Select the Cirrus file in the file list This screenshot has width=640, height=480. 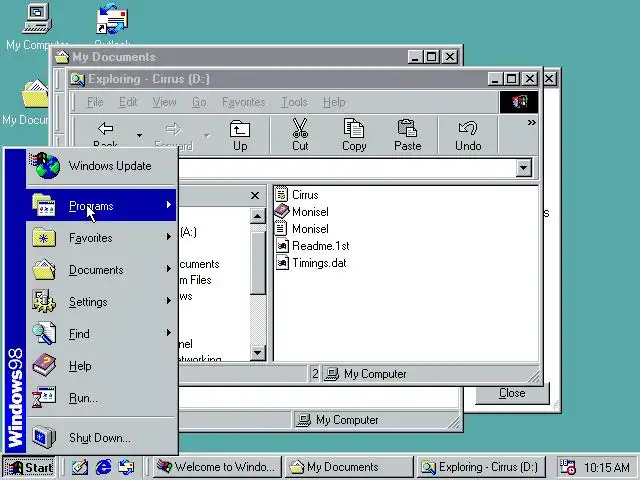pos(297,195)
